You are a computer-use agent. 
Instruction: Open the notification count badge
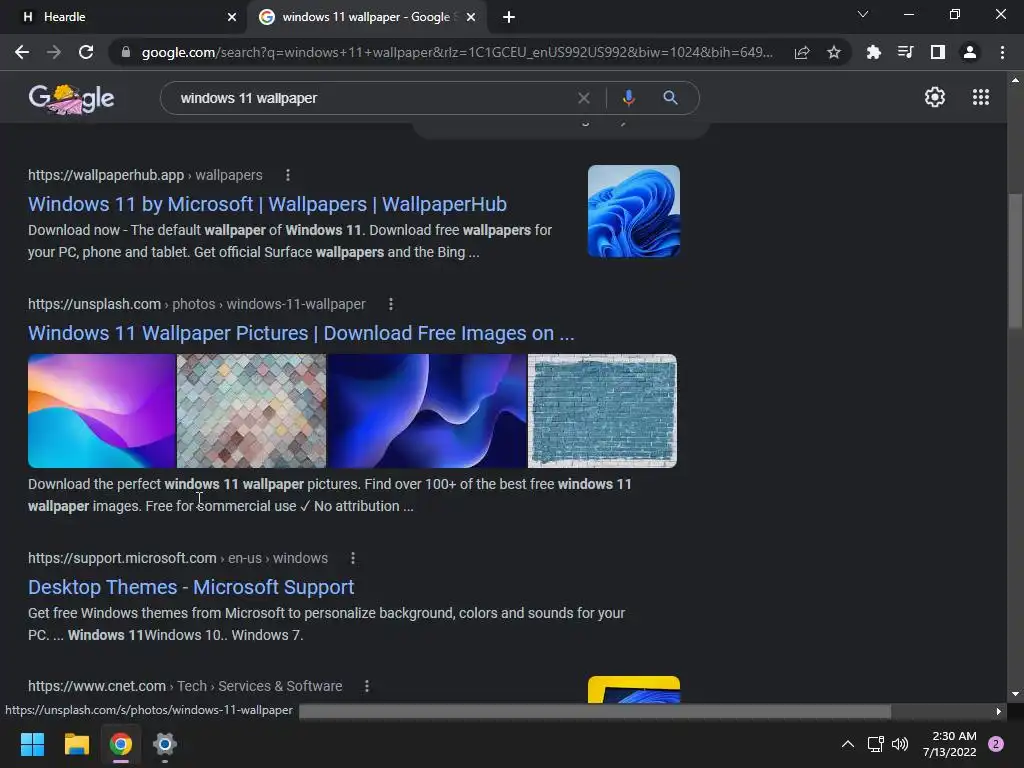pyautogui.click(x=996, y=744)
